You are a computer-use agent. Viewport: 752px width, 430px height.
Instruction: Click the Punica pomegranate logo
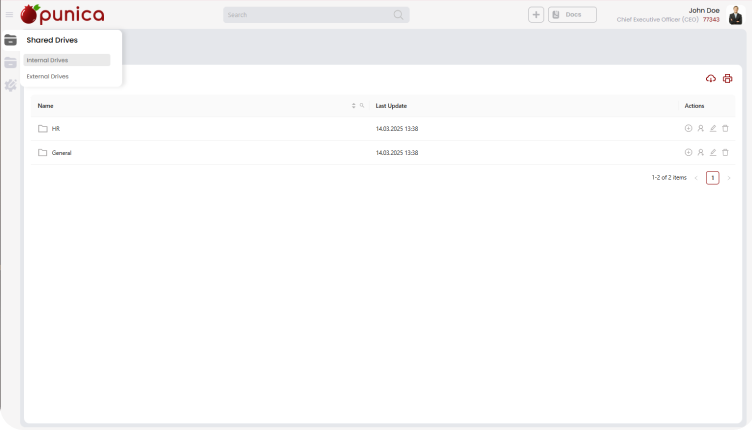[62, 14]
